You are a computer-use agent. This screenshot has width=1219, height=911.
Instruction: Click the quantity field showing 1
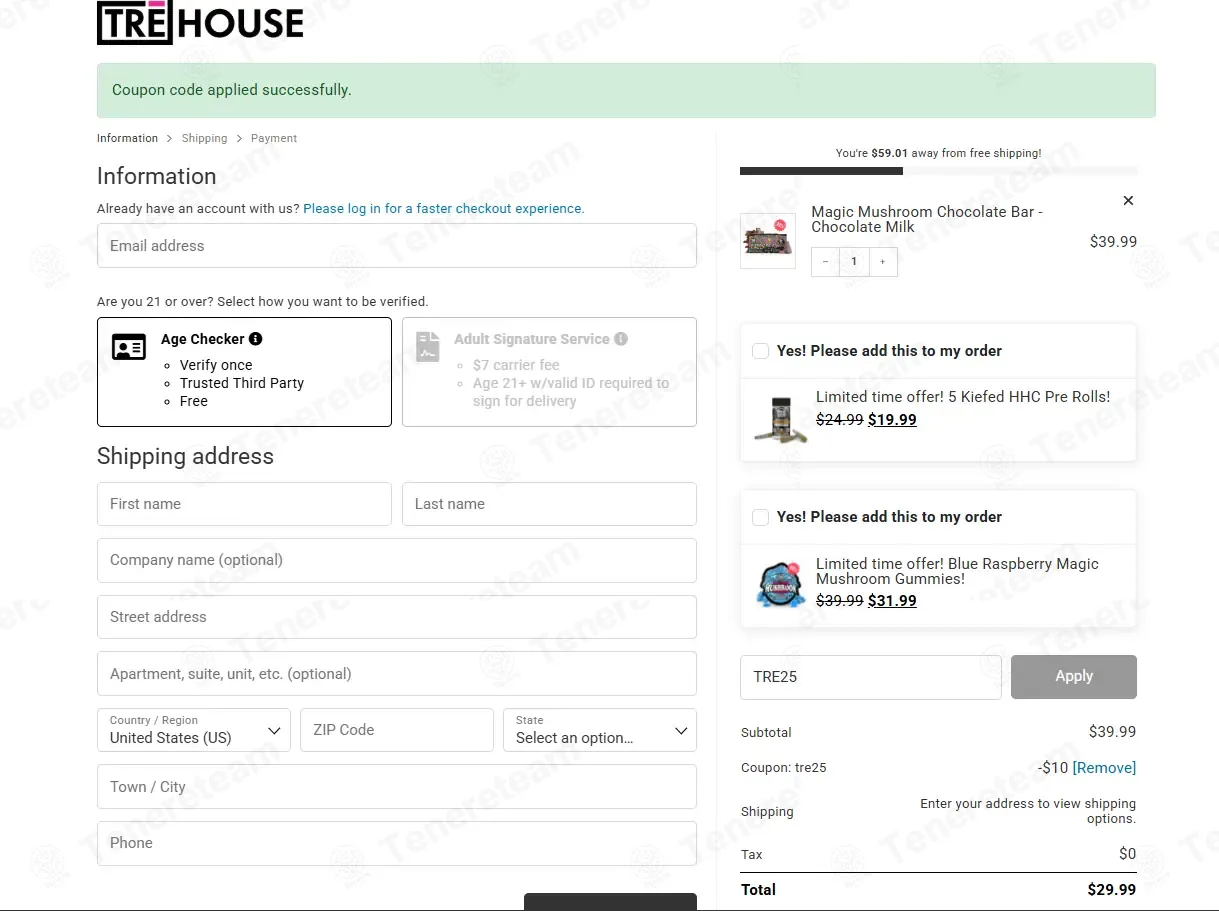tap(854, 262)
